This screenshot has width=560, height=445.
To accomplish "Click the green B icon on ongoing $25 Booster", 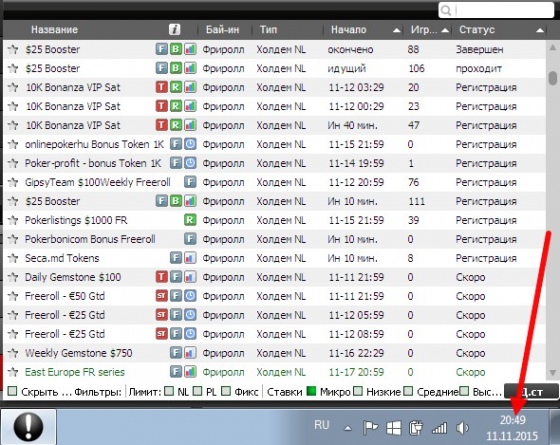I will pos(176,68).
